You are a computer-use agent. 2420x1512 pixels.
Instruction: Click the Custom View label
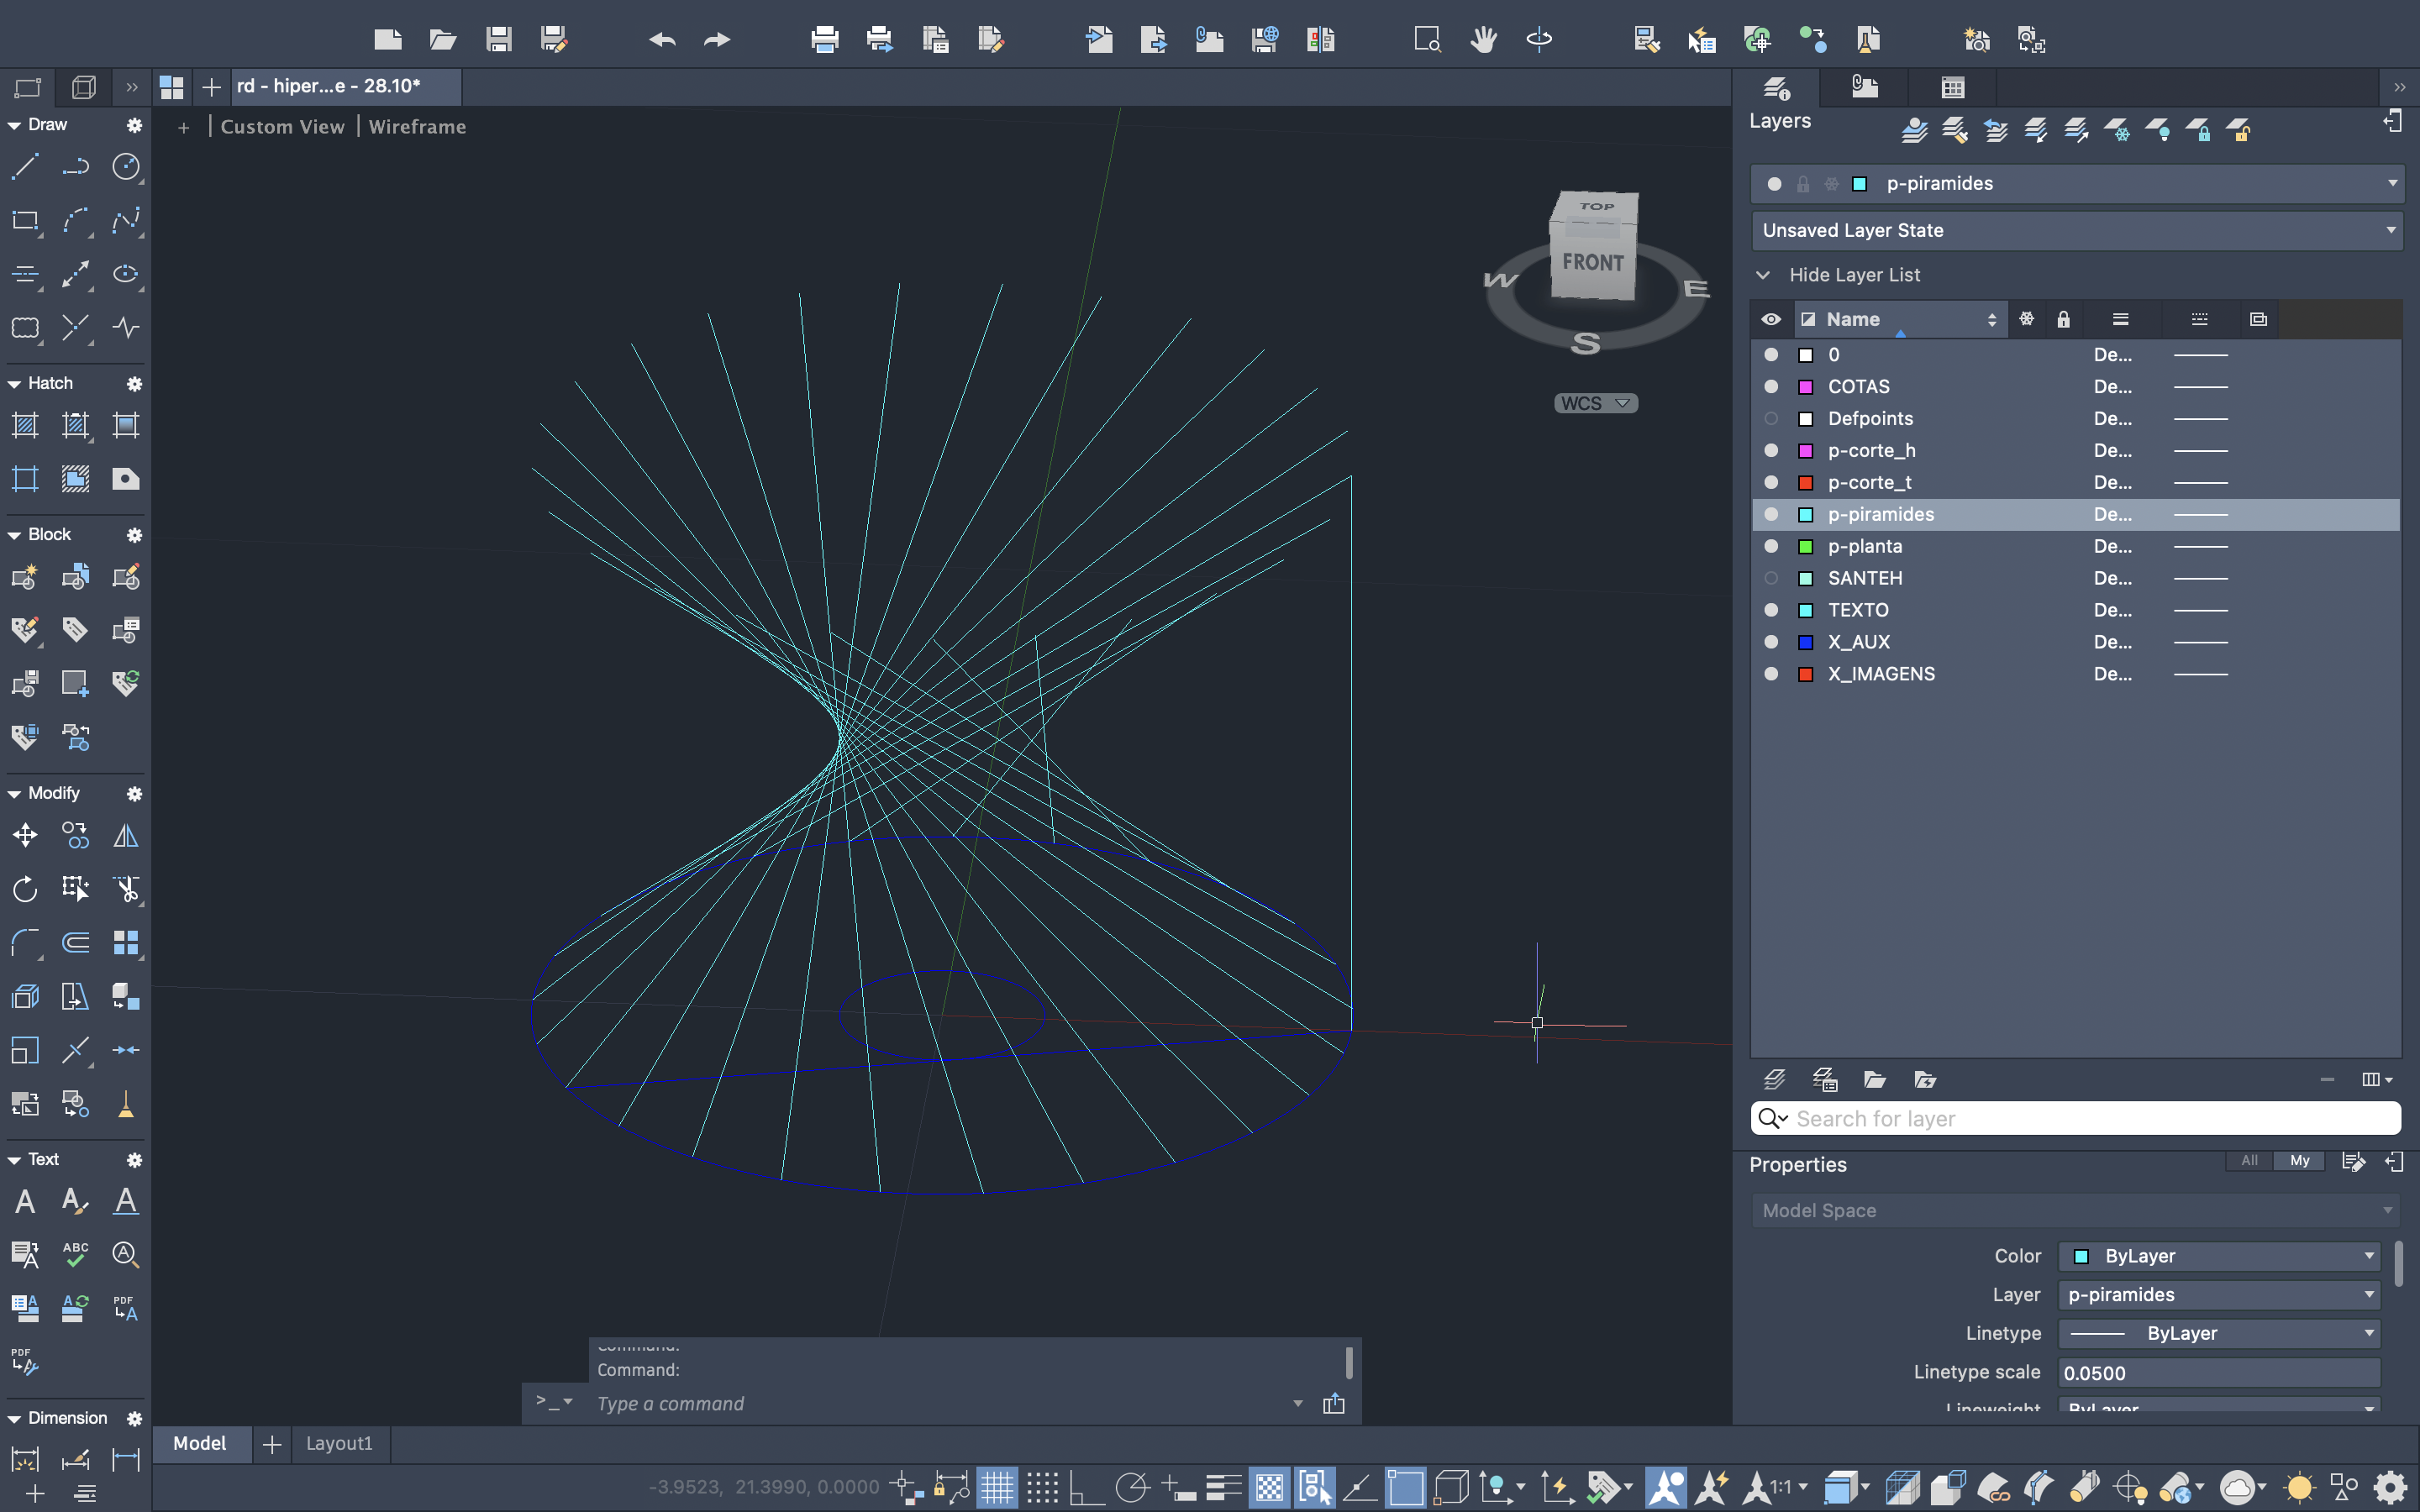tap(282, 127)
